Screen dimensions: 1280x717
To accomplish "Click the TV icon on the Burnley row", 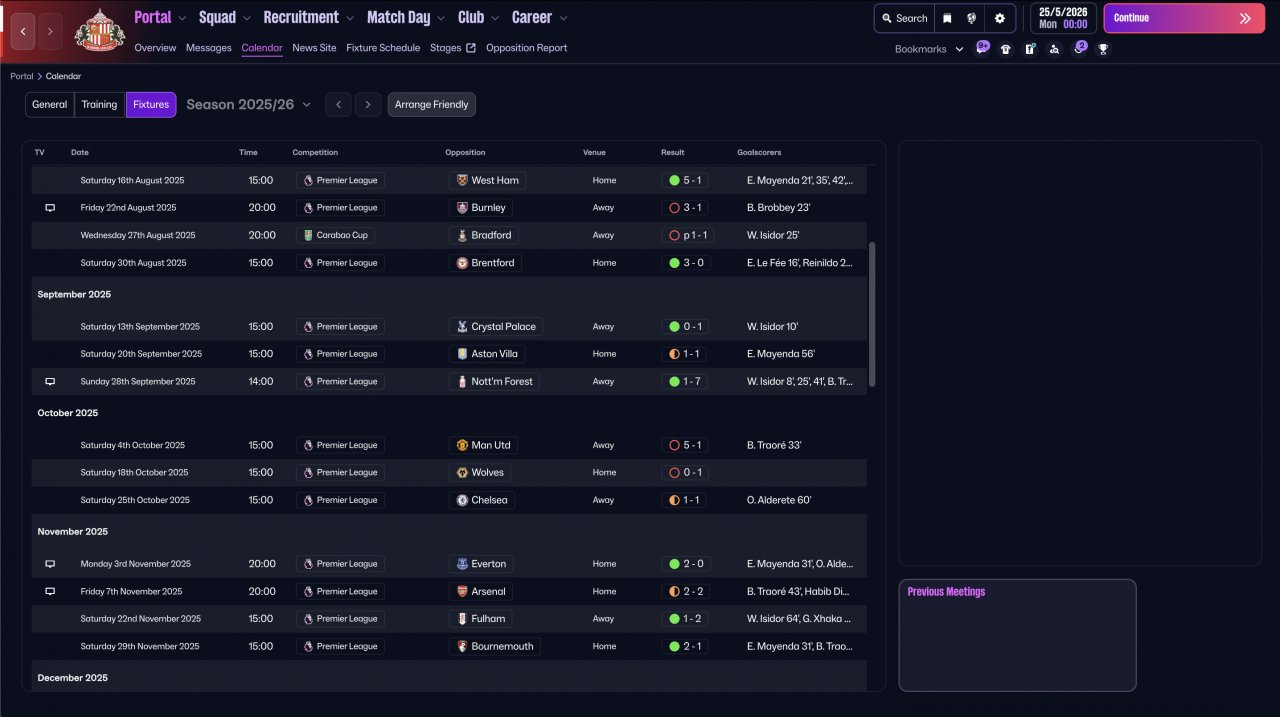I will 50,208.
